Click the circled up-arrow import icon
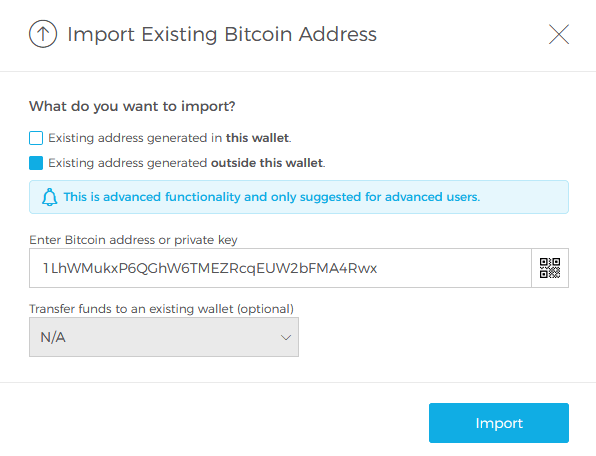The width and height of the screenshot is (596, 456). [43, 34]
